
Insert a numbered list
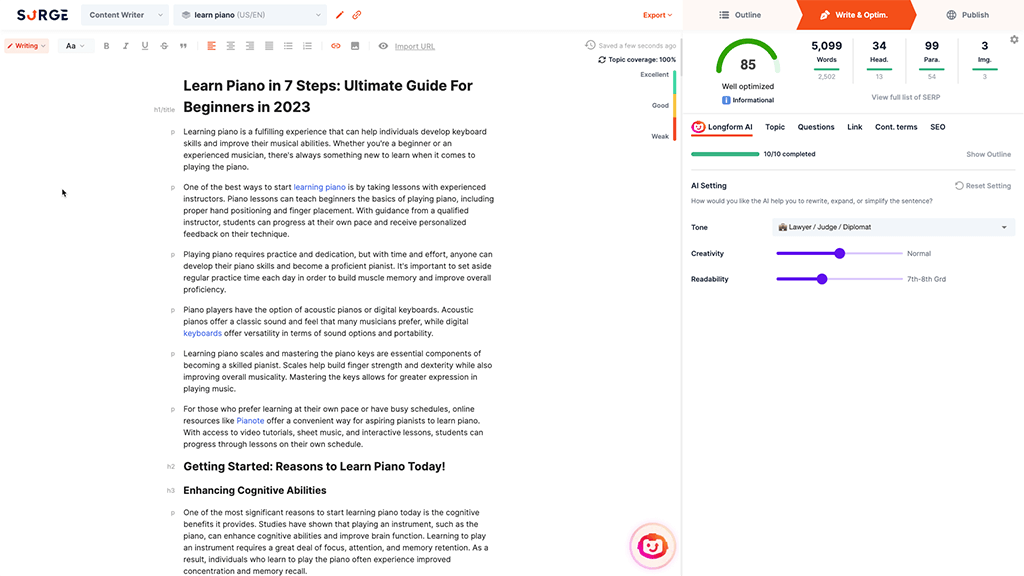[x=307, y=46]
